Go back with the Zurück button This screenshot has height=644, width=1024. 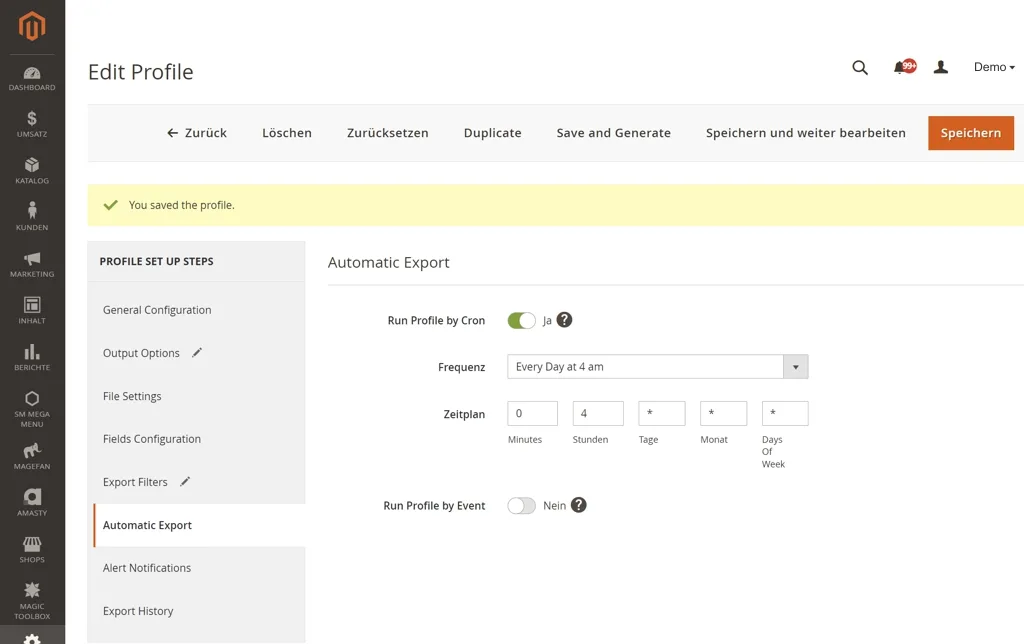pos(197,133)
